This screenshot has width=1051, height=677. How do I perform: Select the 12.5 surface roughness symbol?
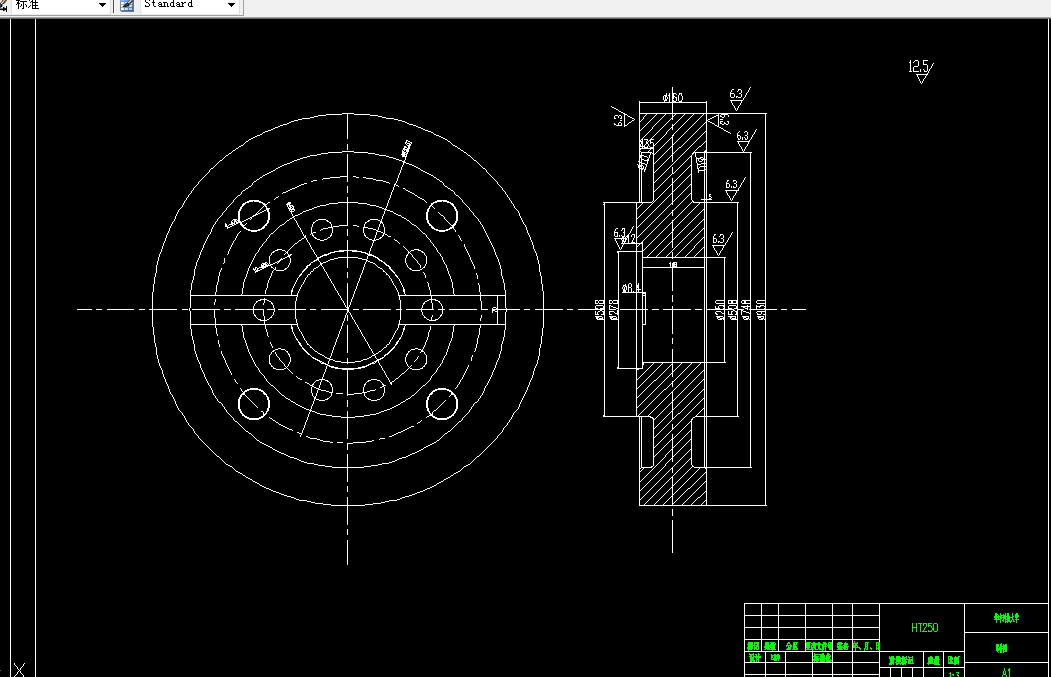pos(921,70)
